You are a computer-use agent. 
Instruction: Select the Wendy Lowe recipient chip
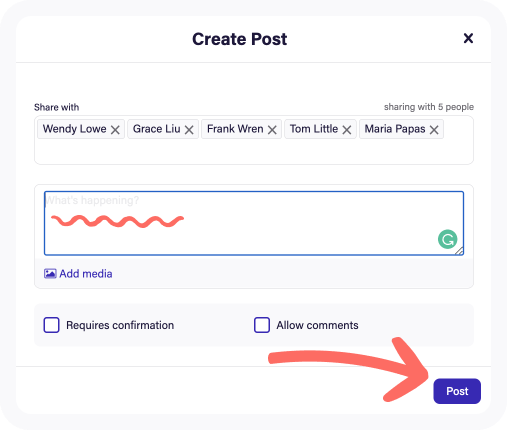pyautogui.click(x=81, y=129)
